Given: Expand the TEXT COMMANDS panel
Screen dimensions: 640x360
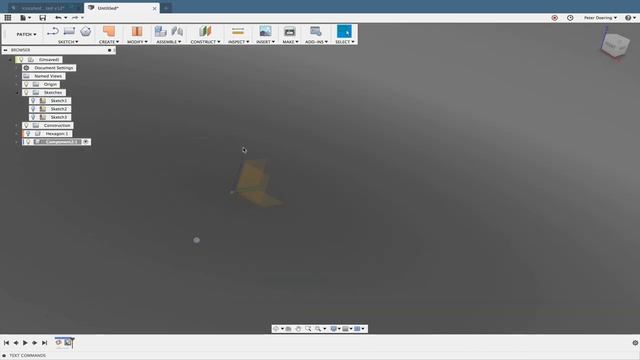Looking at the screenshot, I should point(4,356).
